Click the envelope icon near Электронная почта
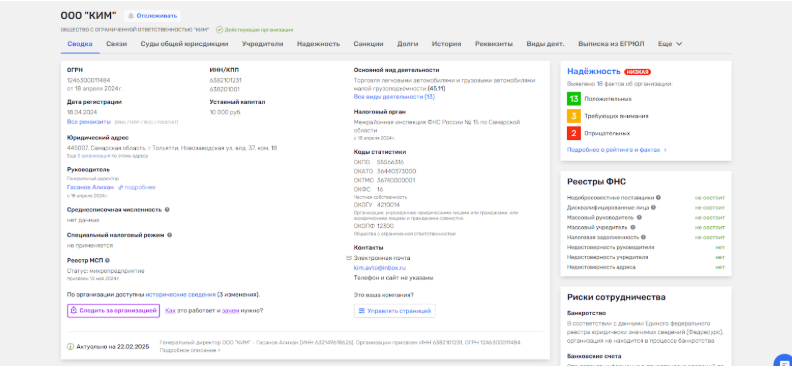792x372 pixels. [x=349, y=258]
